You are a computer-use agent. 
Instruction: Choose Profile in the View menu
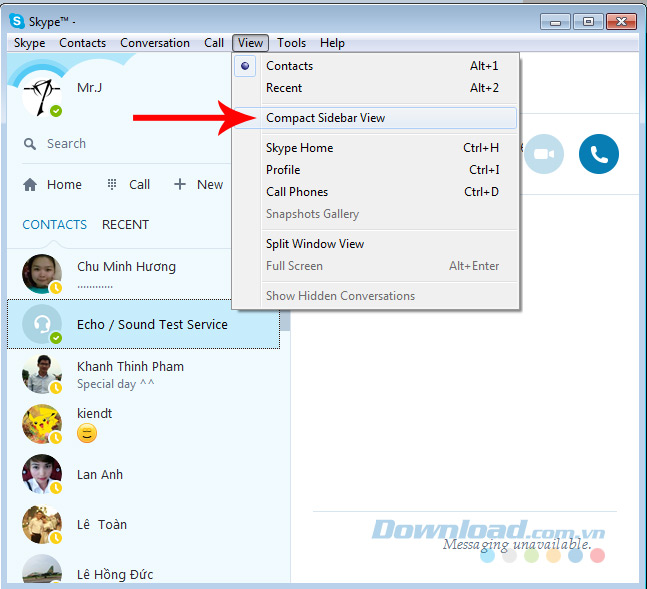[375, 170]
